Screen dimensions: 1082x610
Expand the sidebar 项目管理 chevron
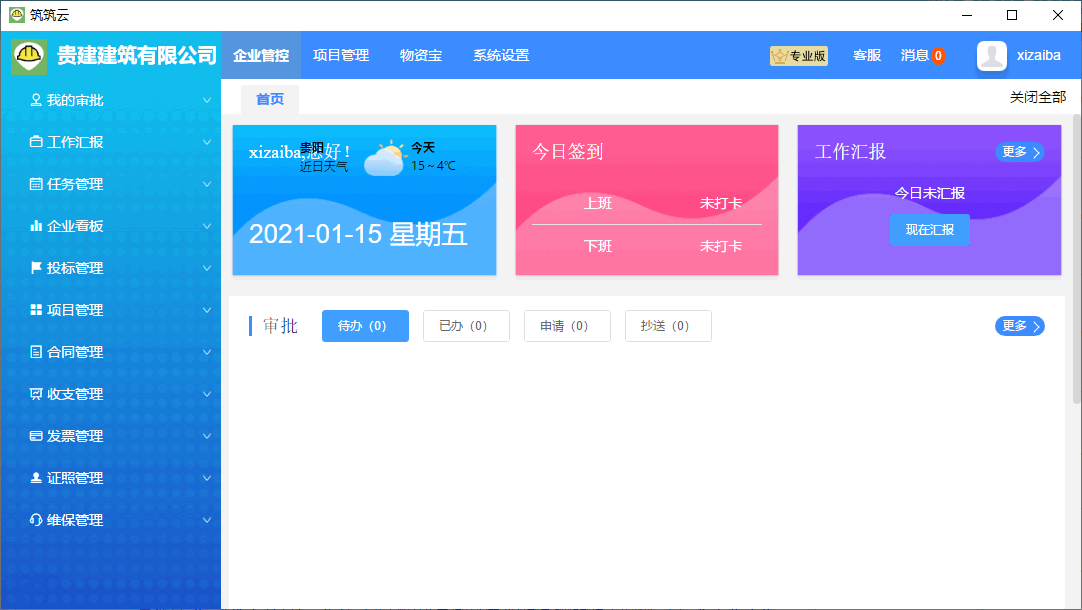[x=206, y=310]
